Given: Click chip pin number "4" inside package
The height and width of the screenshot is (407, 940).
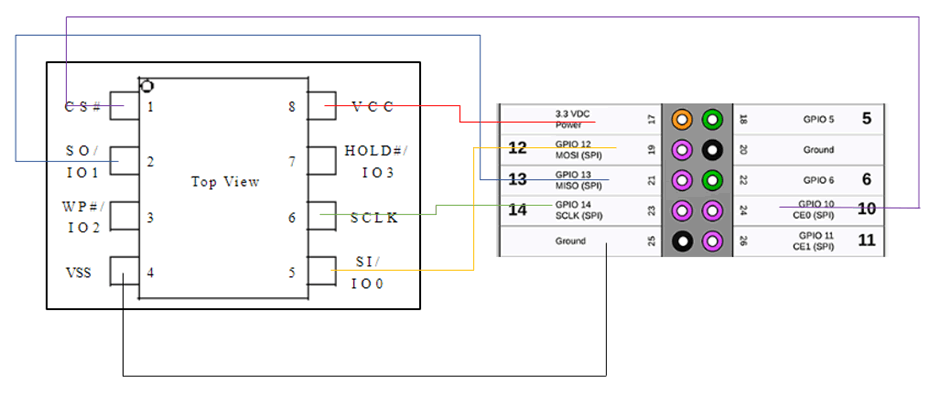Looking at the screenshot, I should [150, 273].
